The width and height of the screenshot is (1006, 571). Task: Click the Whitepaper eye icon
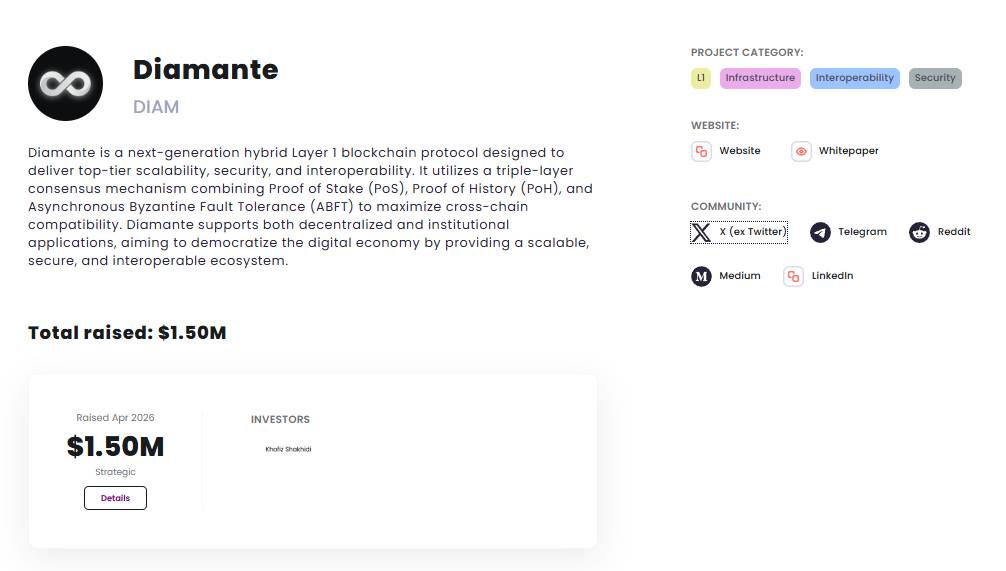pyautogui.click(x=801, y=151)
